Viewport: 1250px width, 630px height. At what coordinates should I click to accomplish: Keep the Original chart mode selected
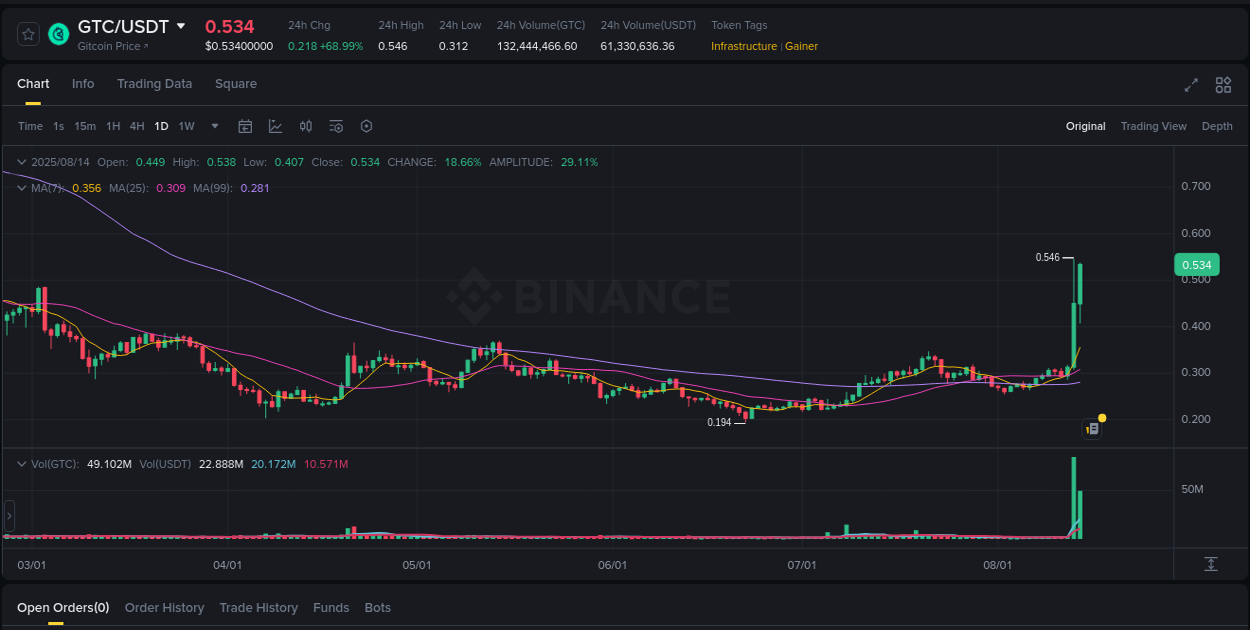1085,126
